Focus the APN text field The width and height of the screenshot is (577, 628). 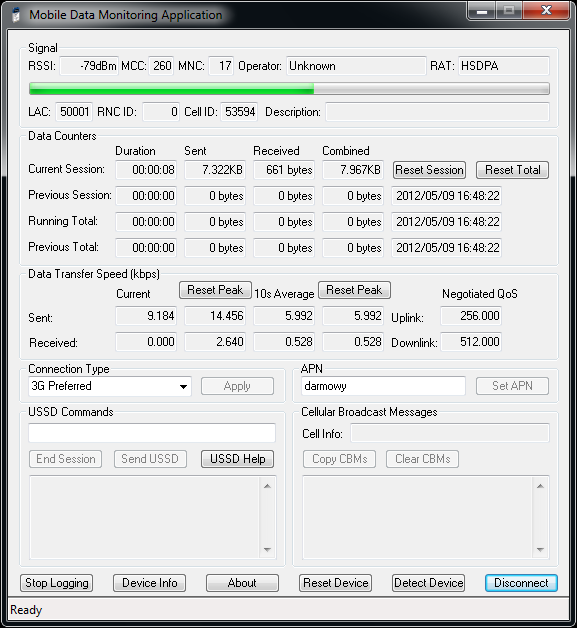383,386
